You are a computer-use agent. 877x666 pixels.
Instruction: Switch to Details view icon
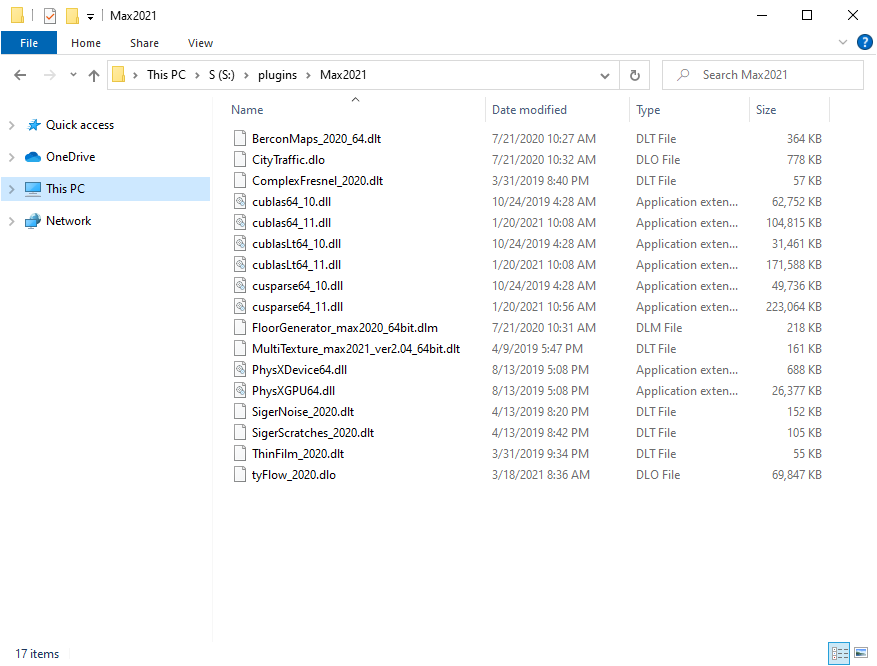coord(839,653)
